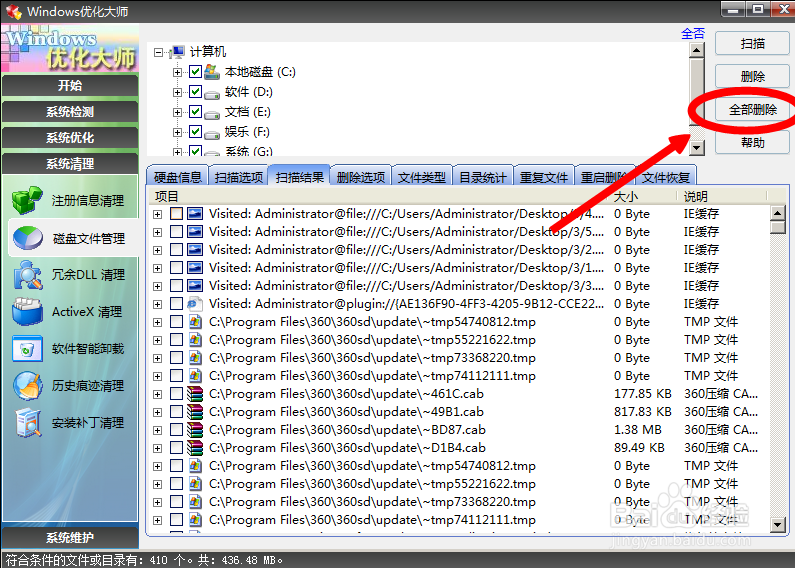Expand the Desktop/3/5 Visited result row
This screenshot has height=568, width=795.
click(x=158, y=232)
